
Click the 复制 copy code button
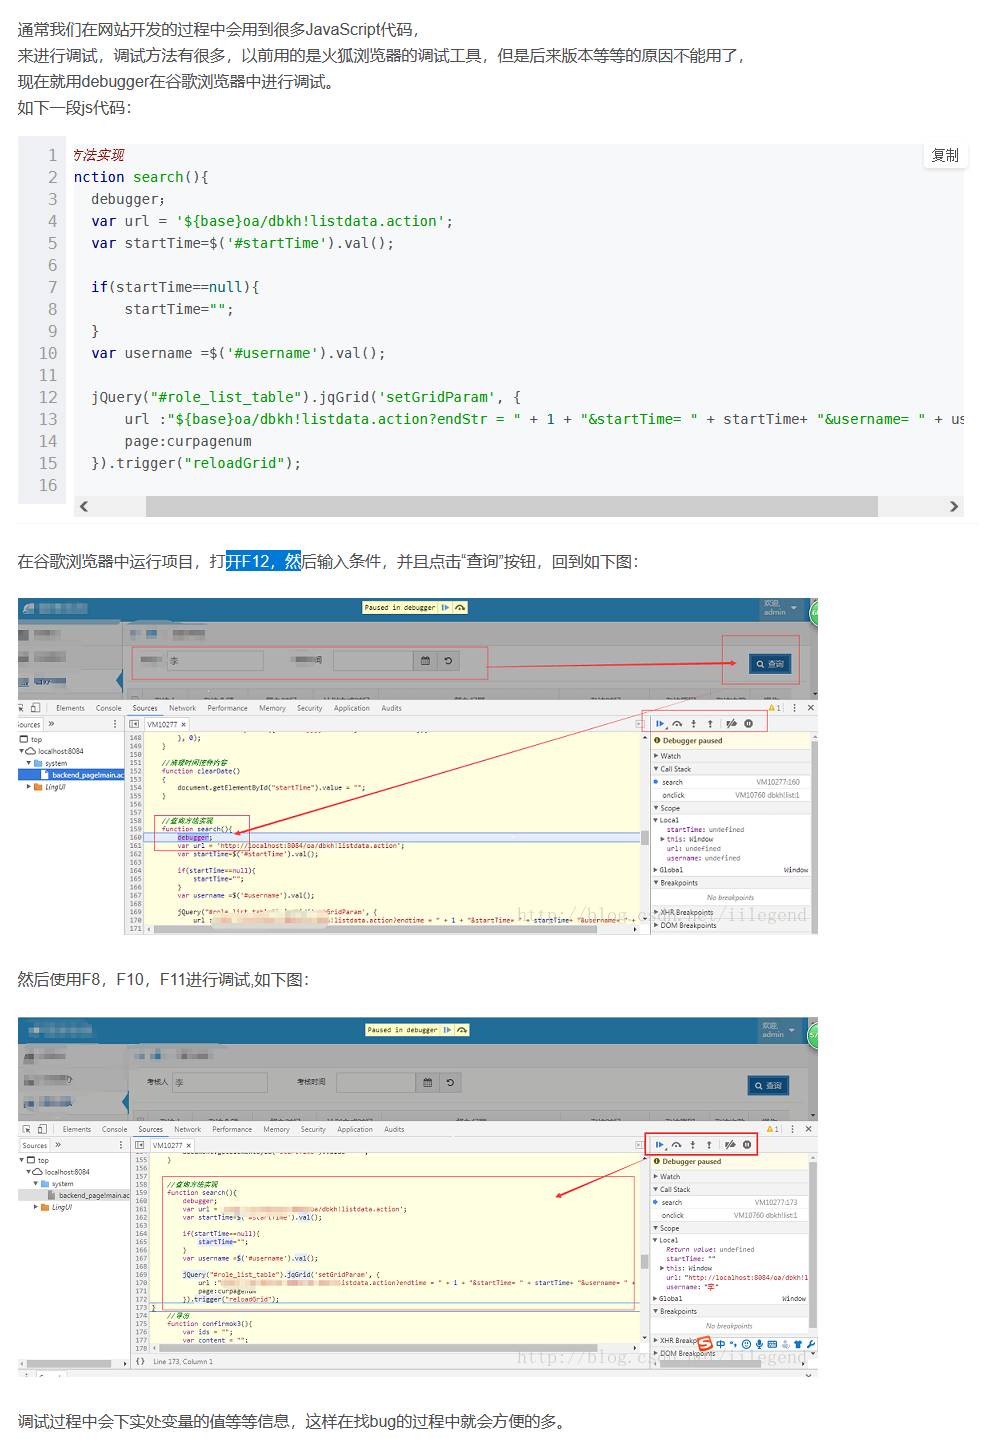[x=945, y=155]
